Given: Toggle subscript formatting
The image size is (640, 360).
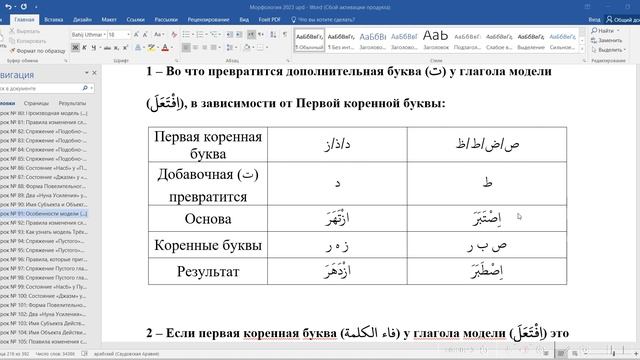Looking at the screenshot, I should click(117, 48).
